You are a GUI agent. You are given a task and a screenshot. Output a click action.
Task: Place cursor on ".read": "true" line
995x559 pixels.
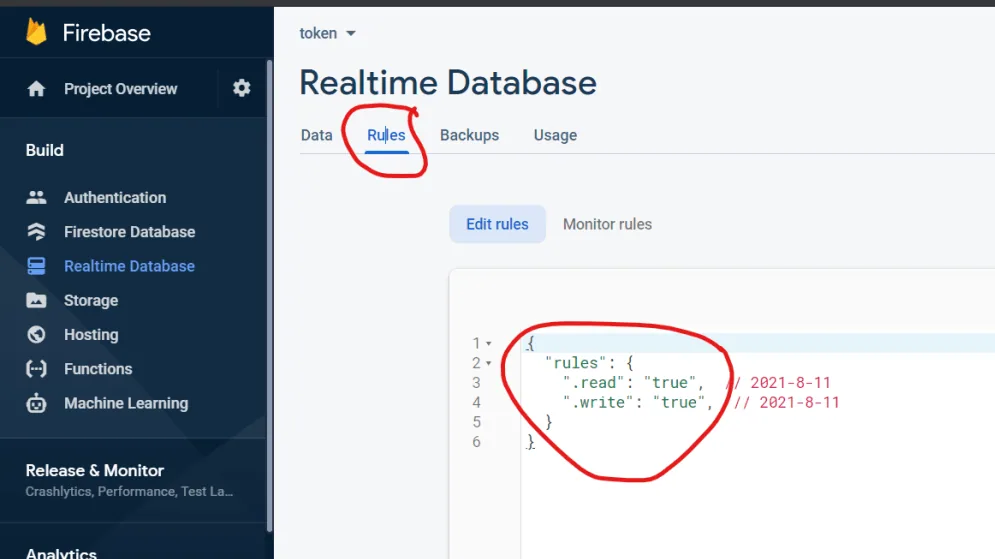click(x=633, y=383)
